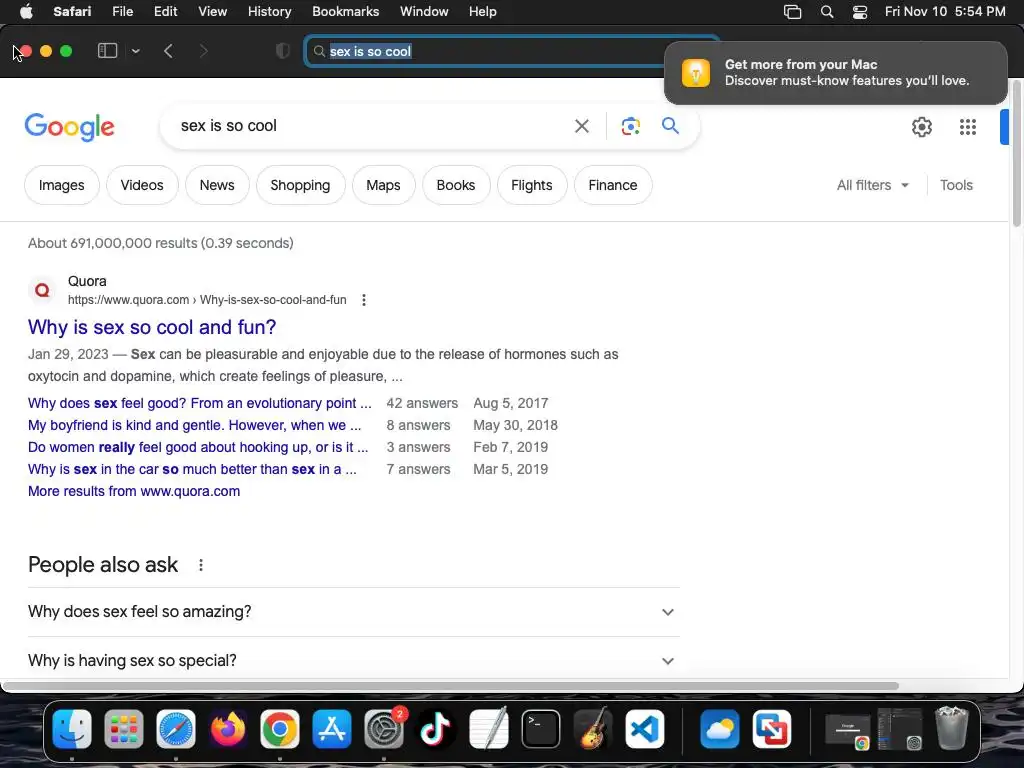Open the View menu
1024x768 pixels.
coord(212,12)
